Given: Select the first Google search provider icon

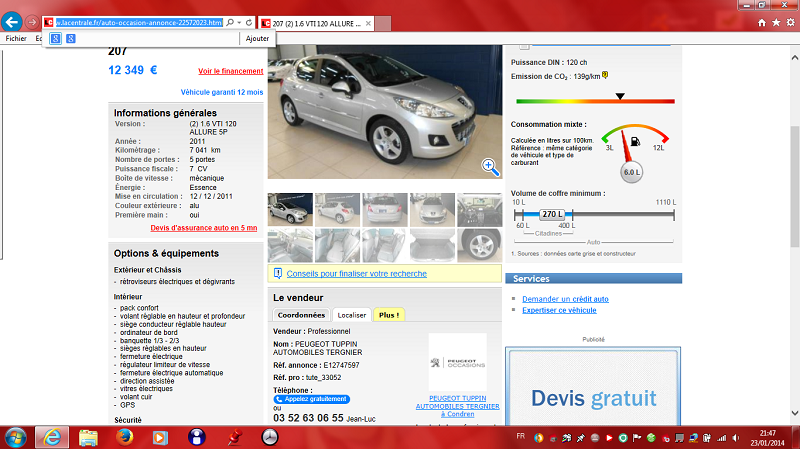Looking at the screenshot, I should pos(56,38).
